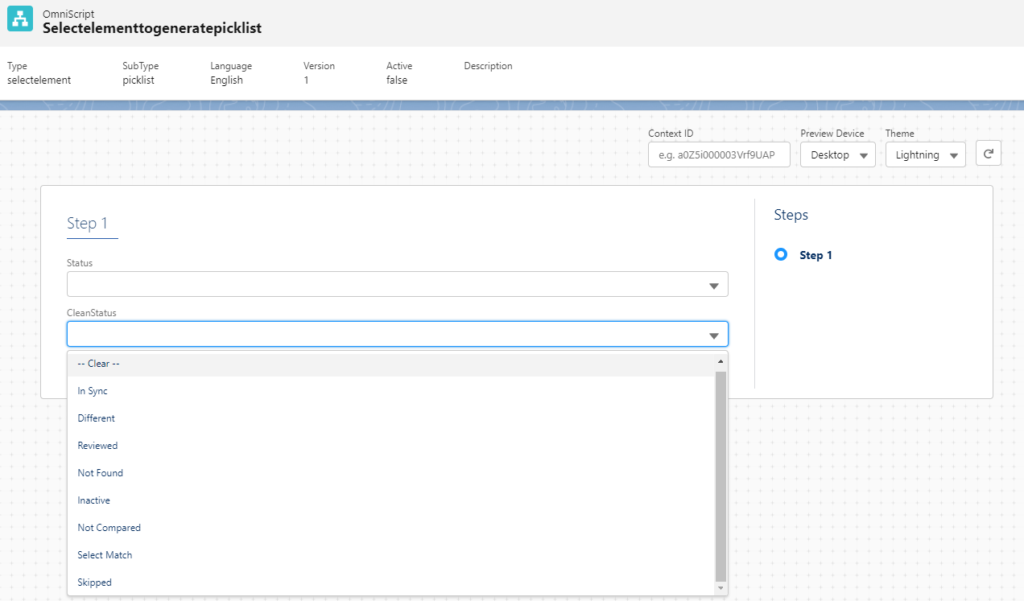Click the selectelement Type value
Viewport: 1024px width, 601px height.
[x=39, y=80]
